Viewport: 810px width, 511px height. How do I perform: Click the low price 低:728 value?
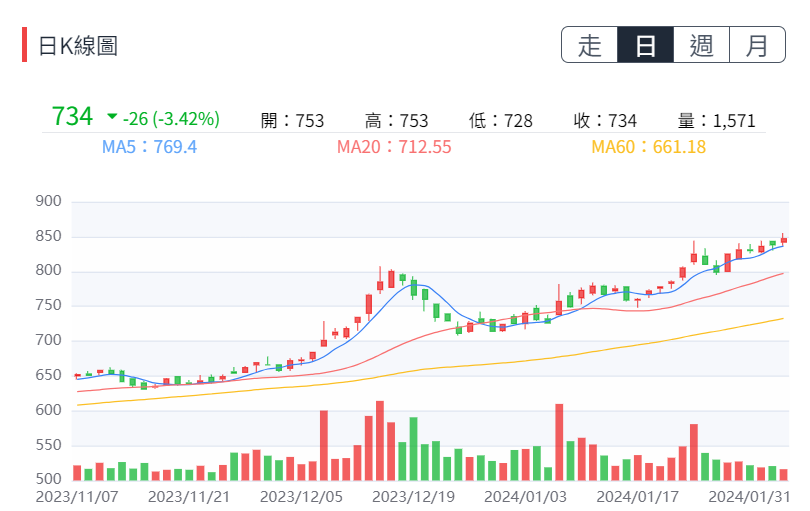click(500, 121)
